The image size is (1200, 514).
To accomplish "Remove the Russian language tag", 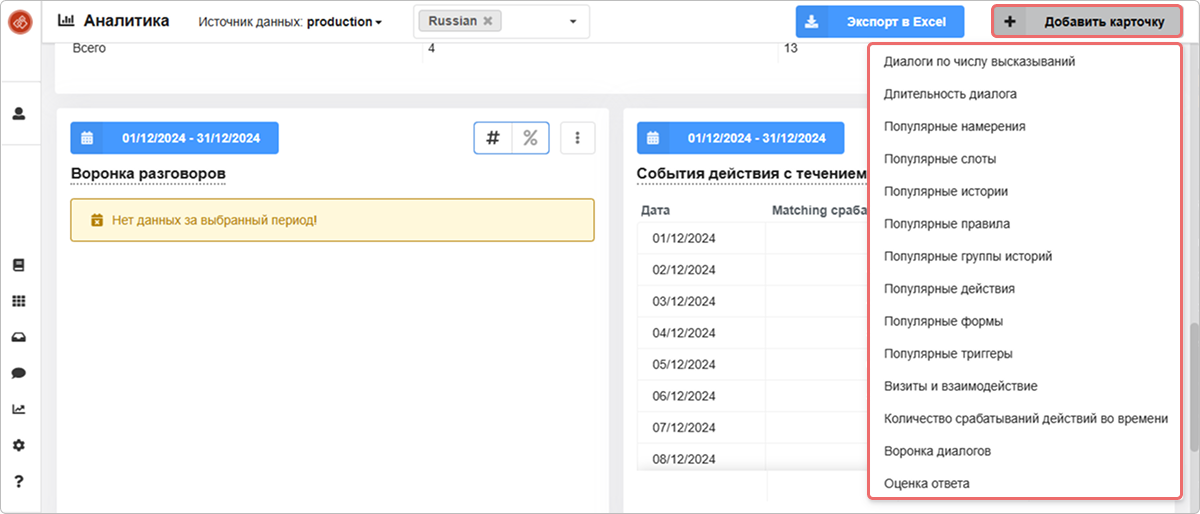I will [487, 21].
